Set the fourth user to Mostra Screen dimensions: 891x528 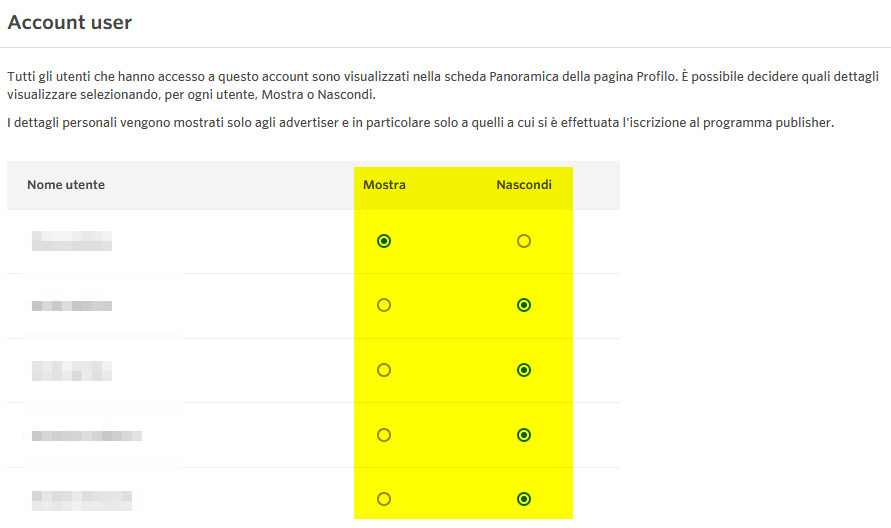coord(384,435)
